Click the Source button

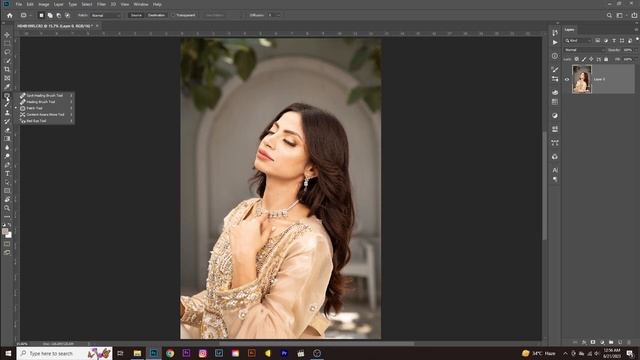136,15
